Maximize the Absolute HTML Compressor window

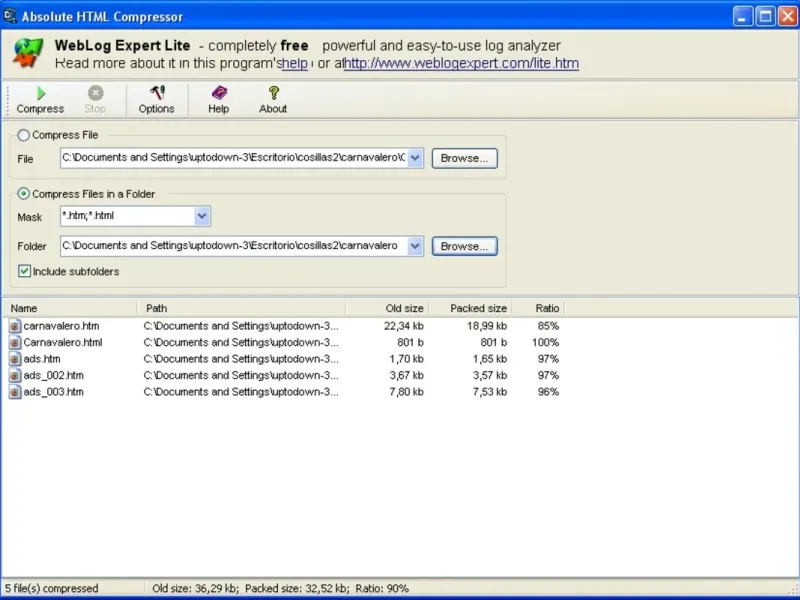click(765, 16)
